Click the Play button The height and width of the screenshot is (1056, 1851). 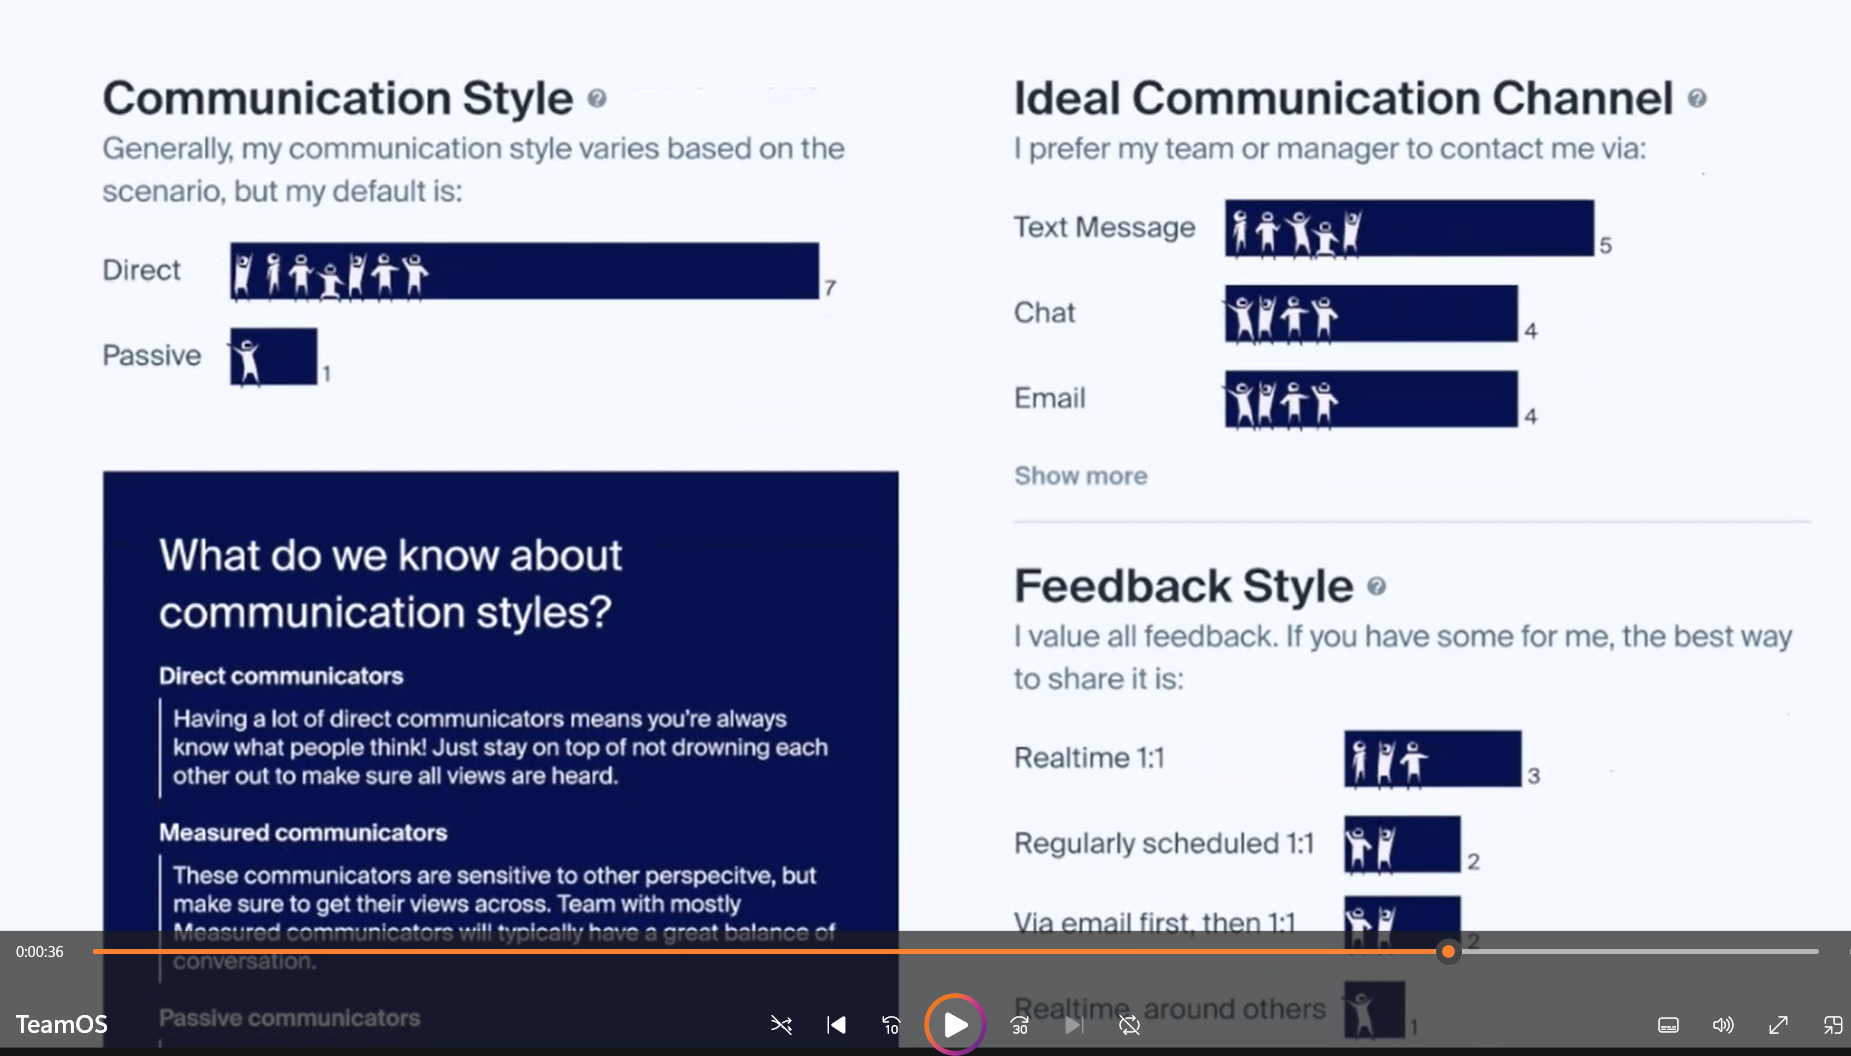[x=955, y=1024]
